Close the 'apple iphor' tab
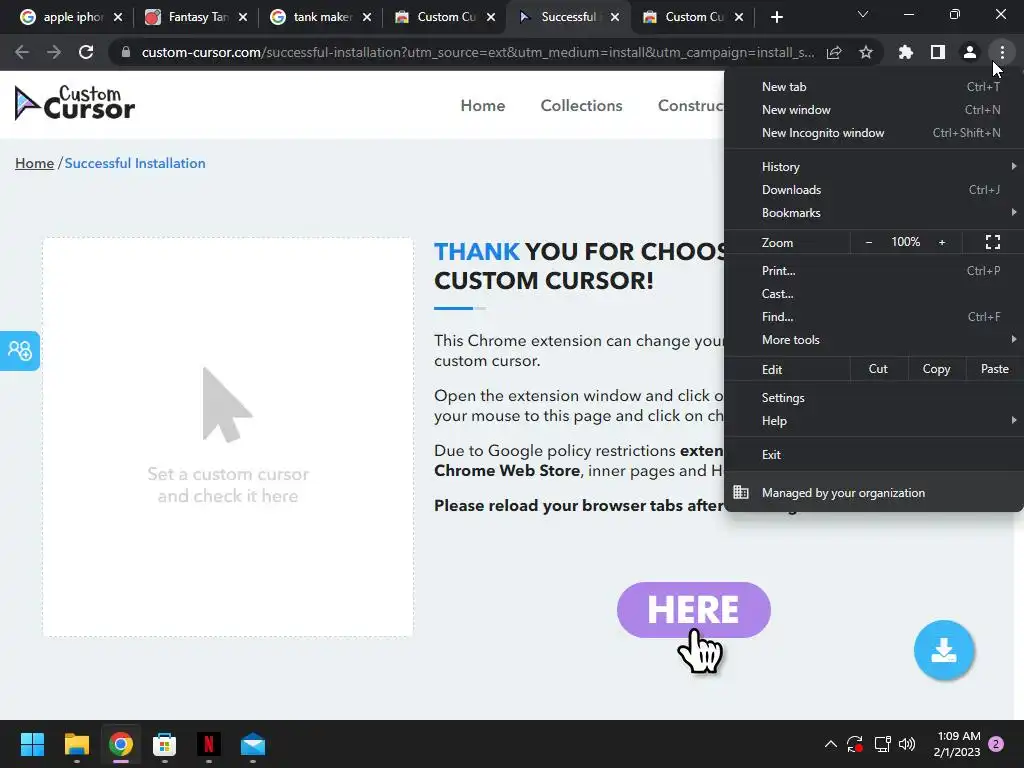Viewport: 1024px width, 768px height. click(118, 17)
